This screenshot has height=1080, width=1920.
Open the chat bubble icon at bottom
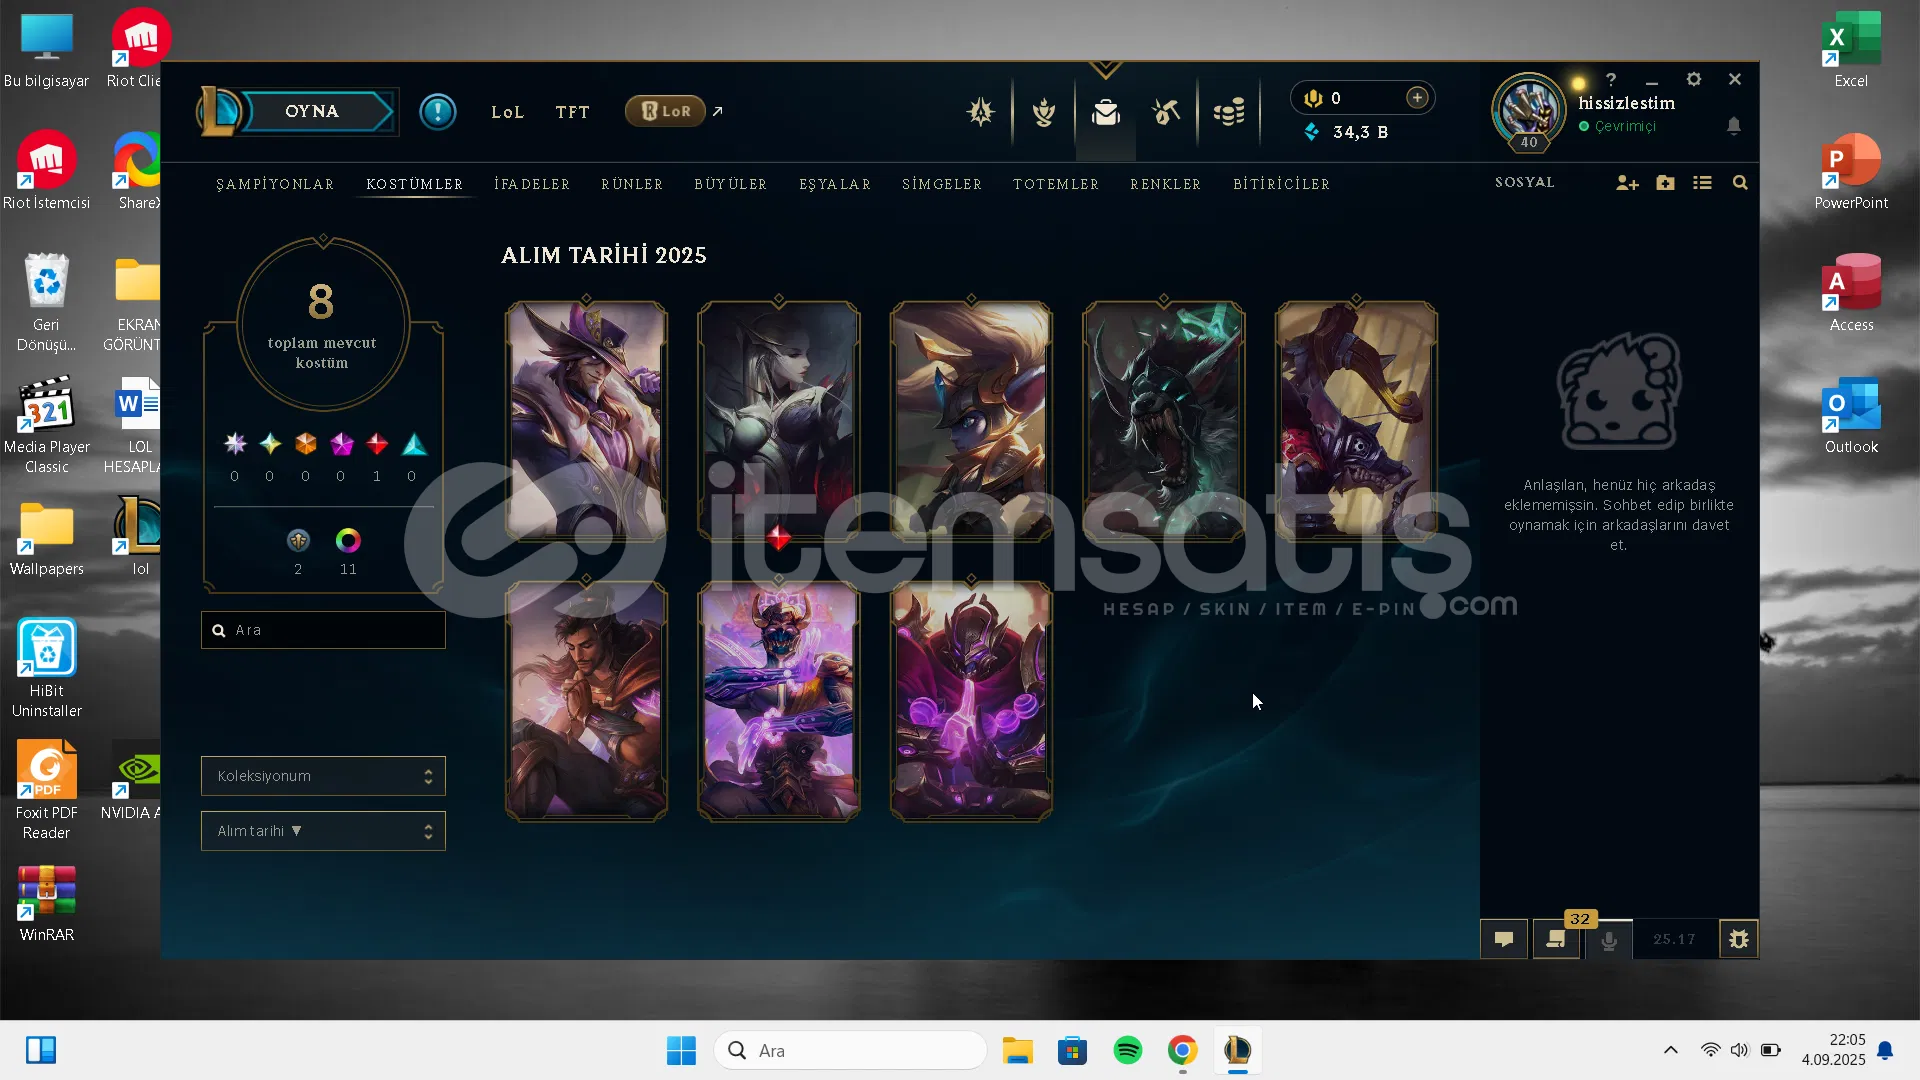(1504, 939)
